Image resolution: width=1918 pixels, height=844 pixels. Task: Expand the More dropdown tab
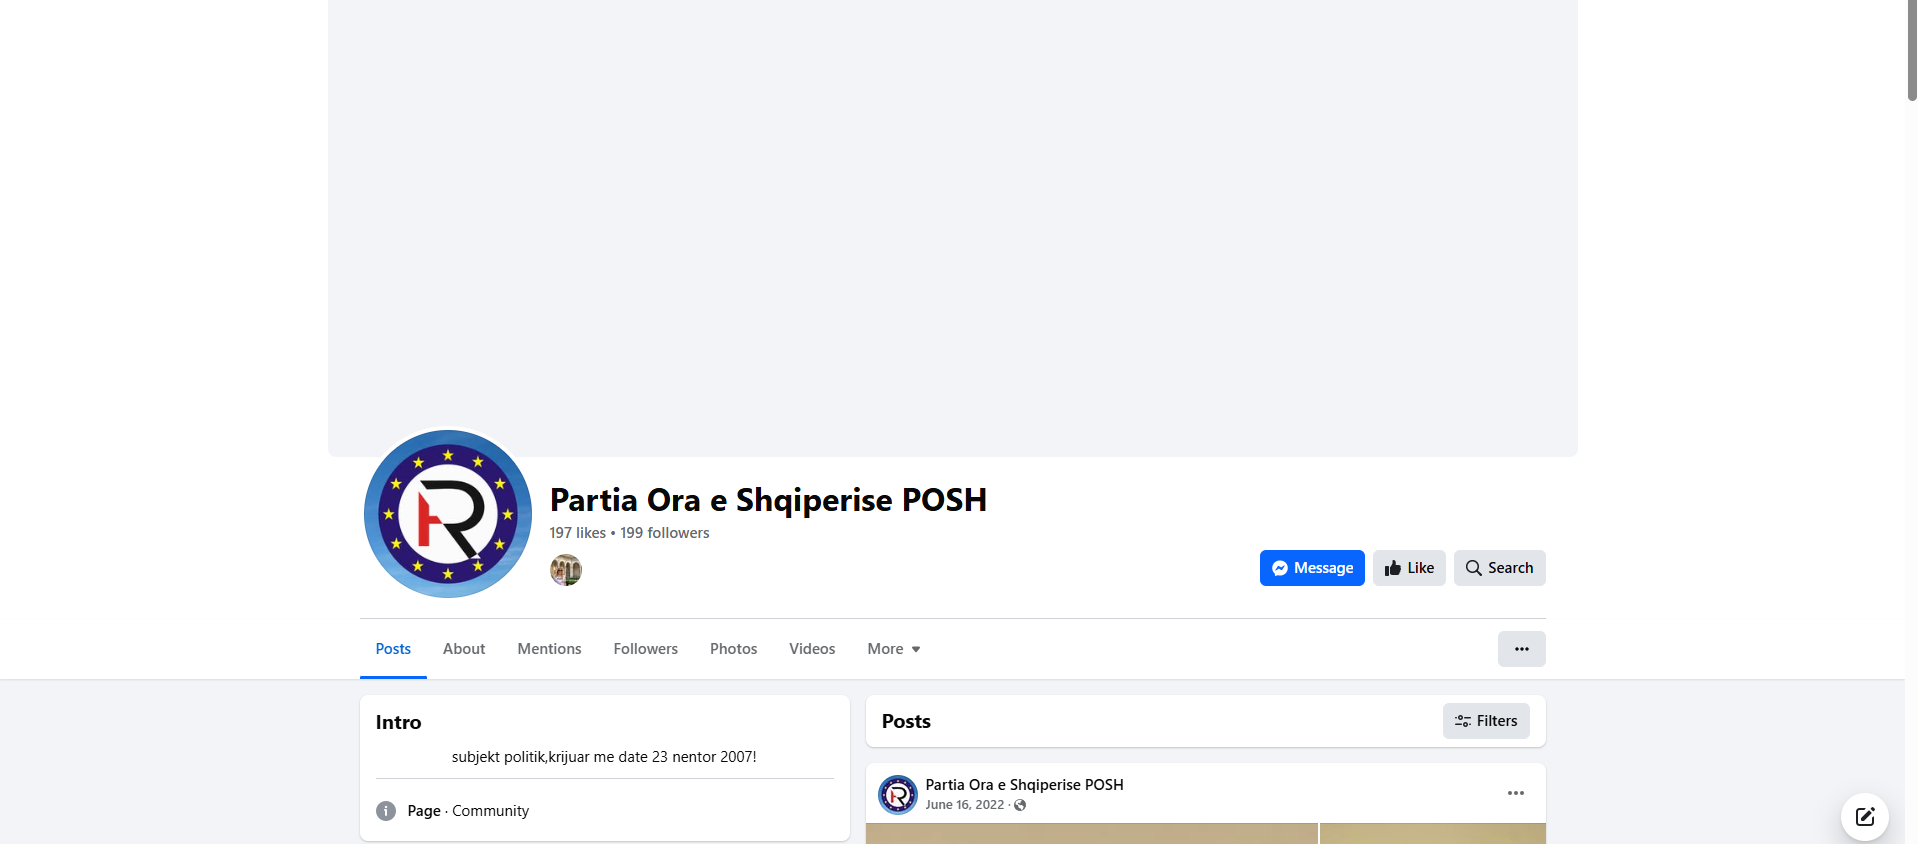tap(894, 649)
